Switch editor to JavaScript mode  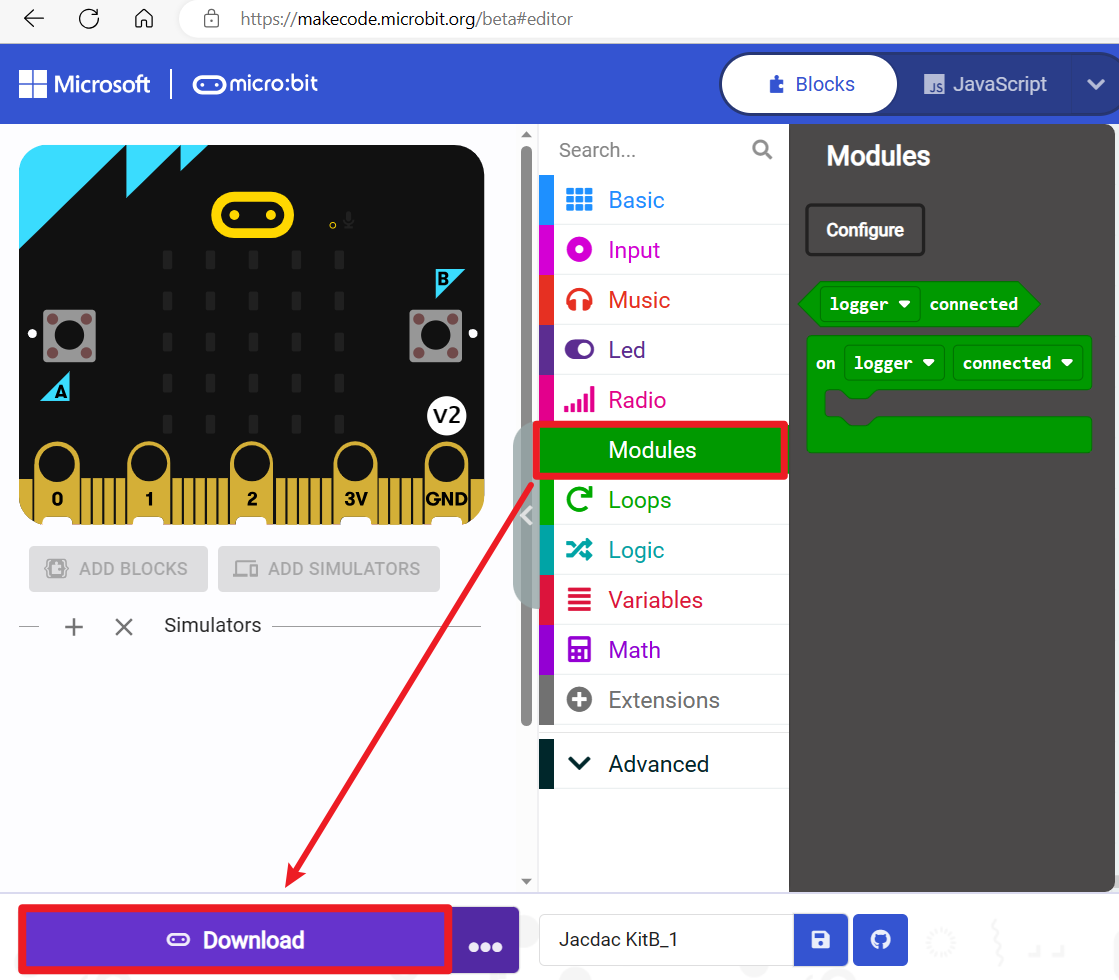coord(985,85)
